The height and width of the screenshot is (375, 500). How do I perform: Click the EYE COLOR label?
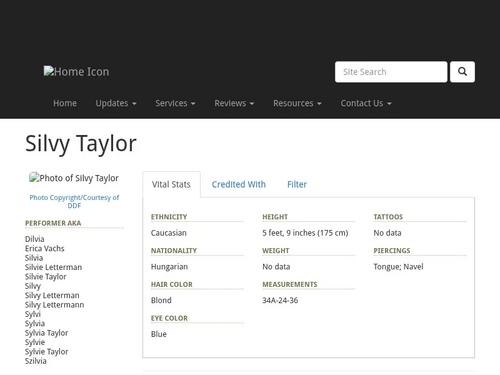(169, 318)
